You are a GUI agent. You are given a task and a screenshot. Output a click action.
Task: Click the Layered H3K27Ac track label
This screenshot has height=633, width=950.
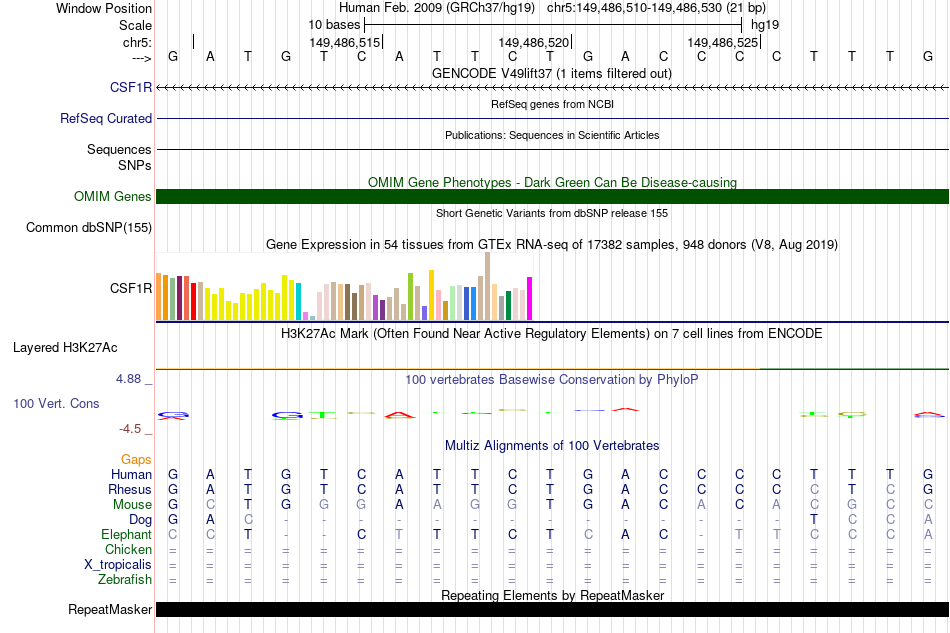pyautogui.click(x=65, y=347)
